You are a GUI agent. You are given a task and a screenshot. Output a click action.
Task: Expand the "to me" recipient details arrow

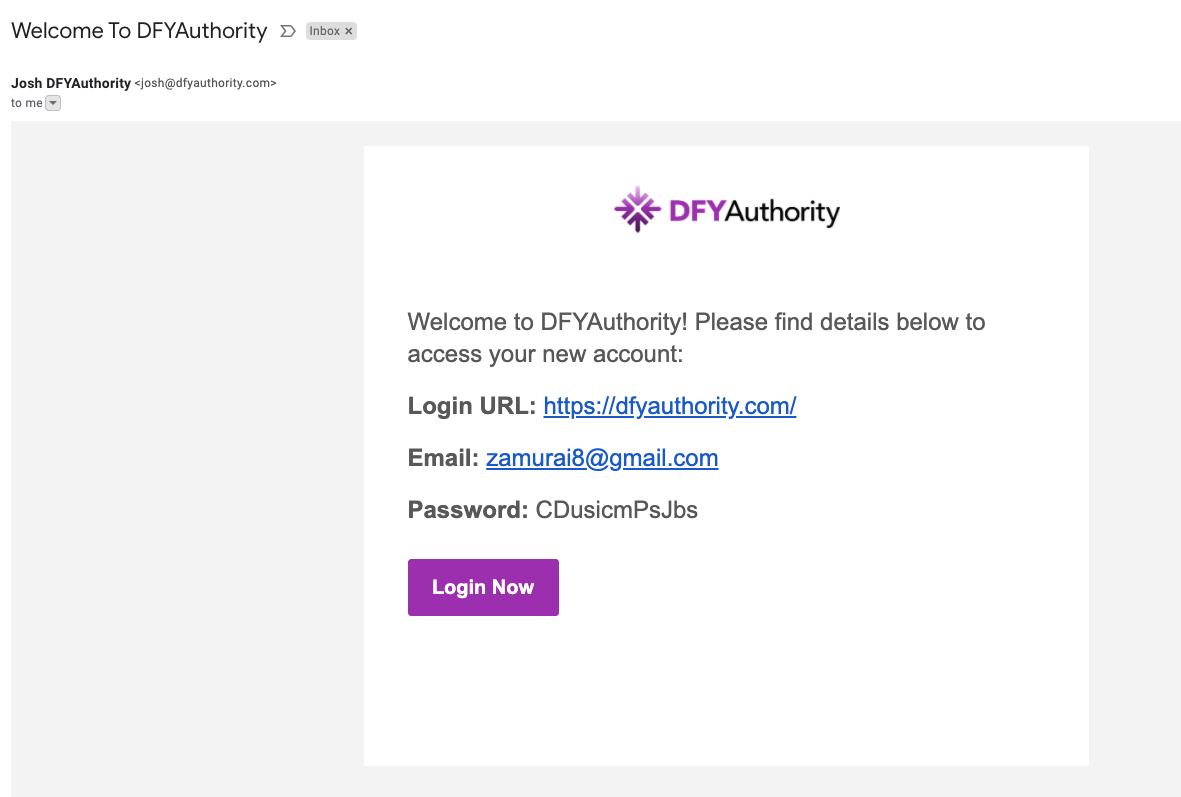click(x=53, y=103)
